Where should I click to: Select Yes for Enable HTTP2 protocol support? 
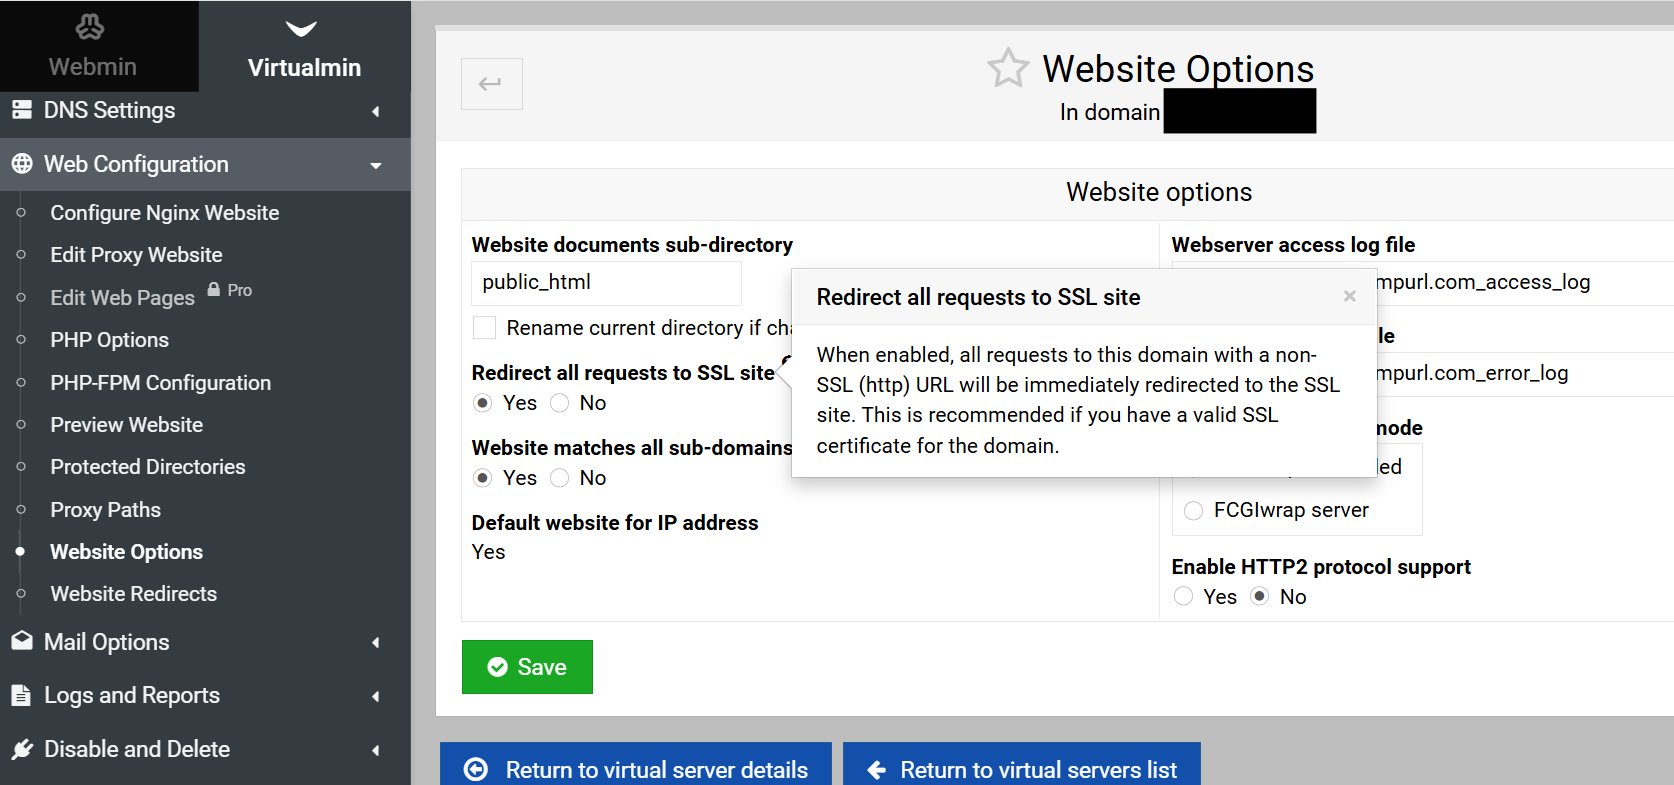[1184, 597]
